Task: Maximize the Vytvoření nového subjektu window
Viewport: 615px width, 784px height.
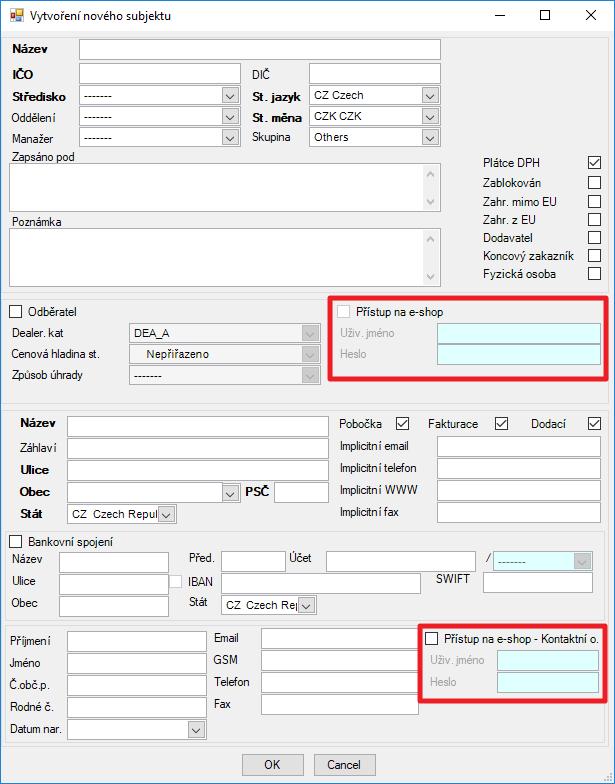Action: [x=545, y=15]
